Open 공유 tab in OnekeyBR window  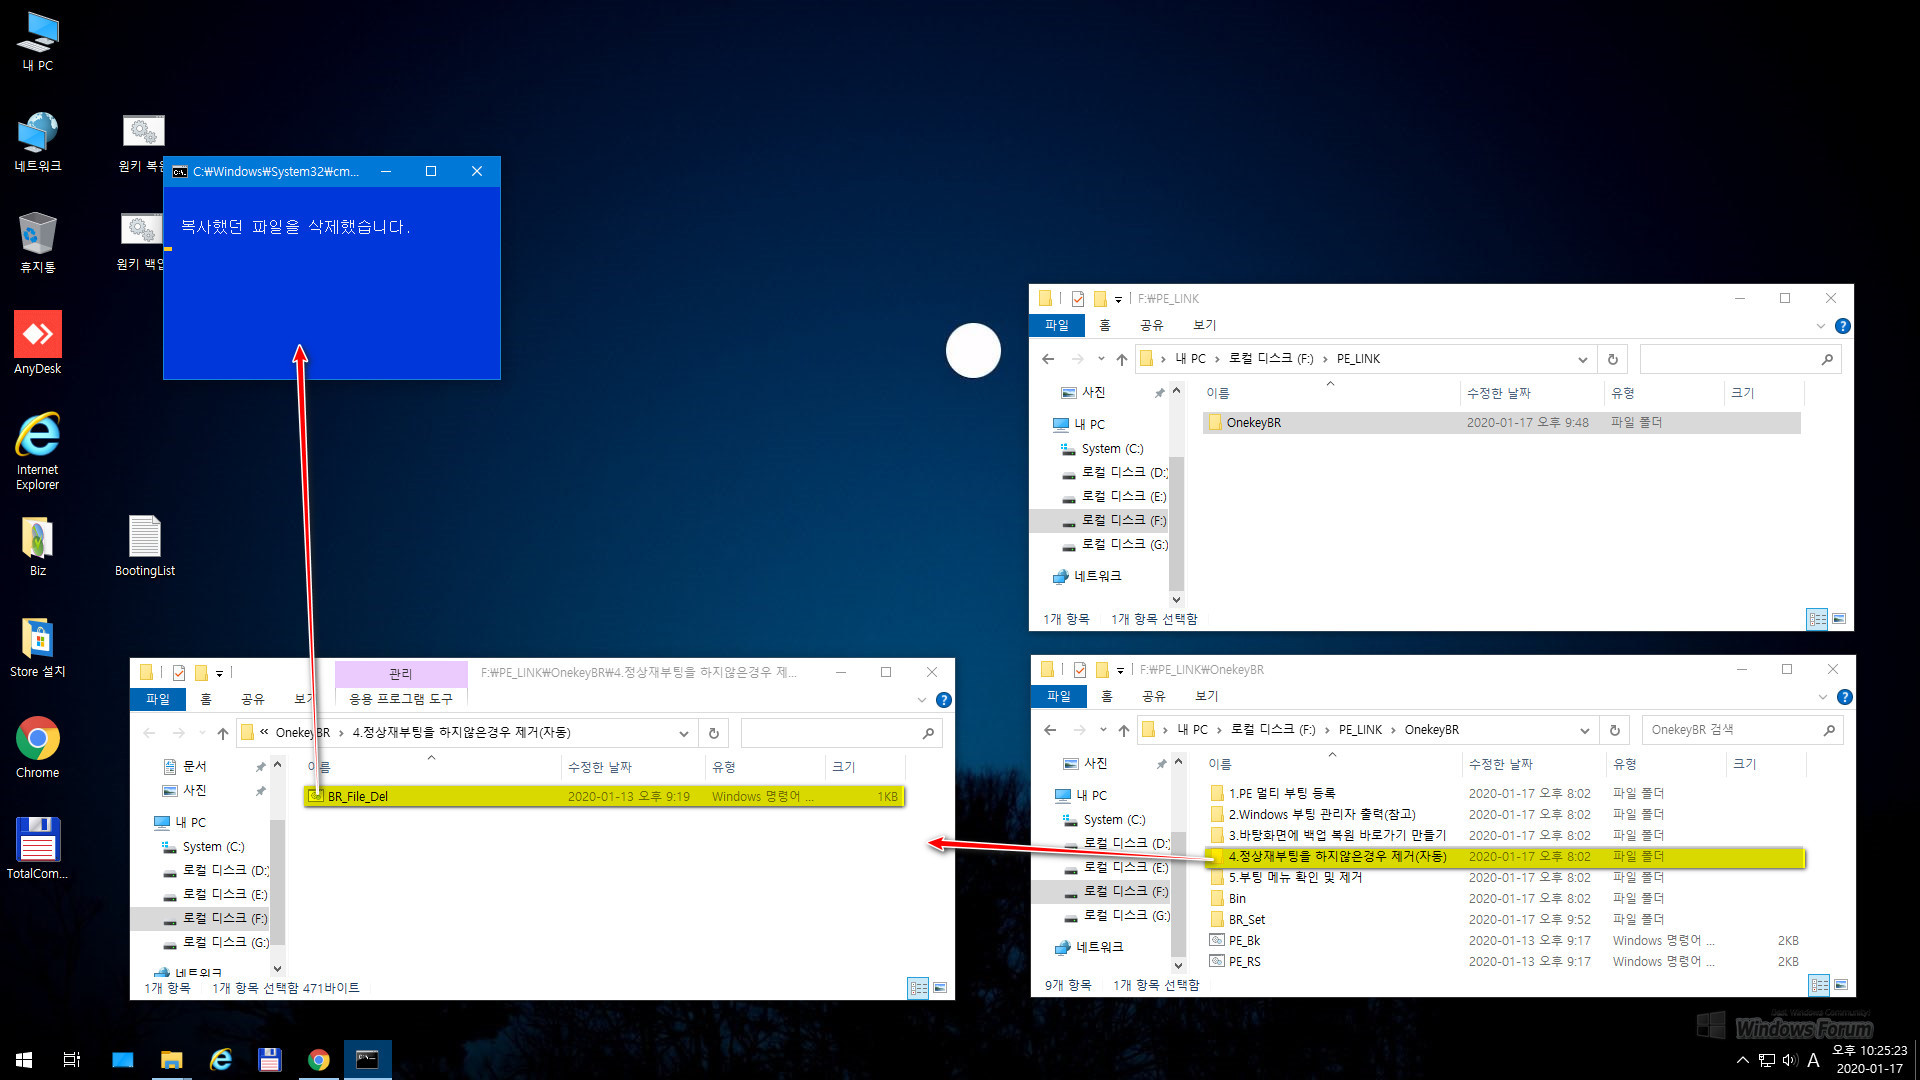click(1154, 696)
